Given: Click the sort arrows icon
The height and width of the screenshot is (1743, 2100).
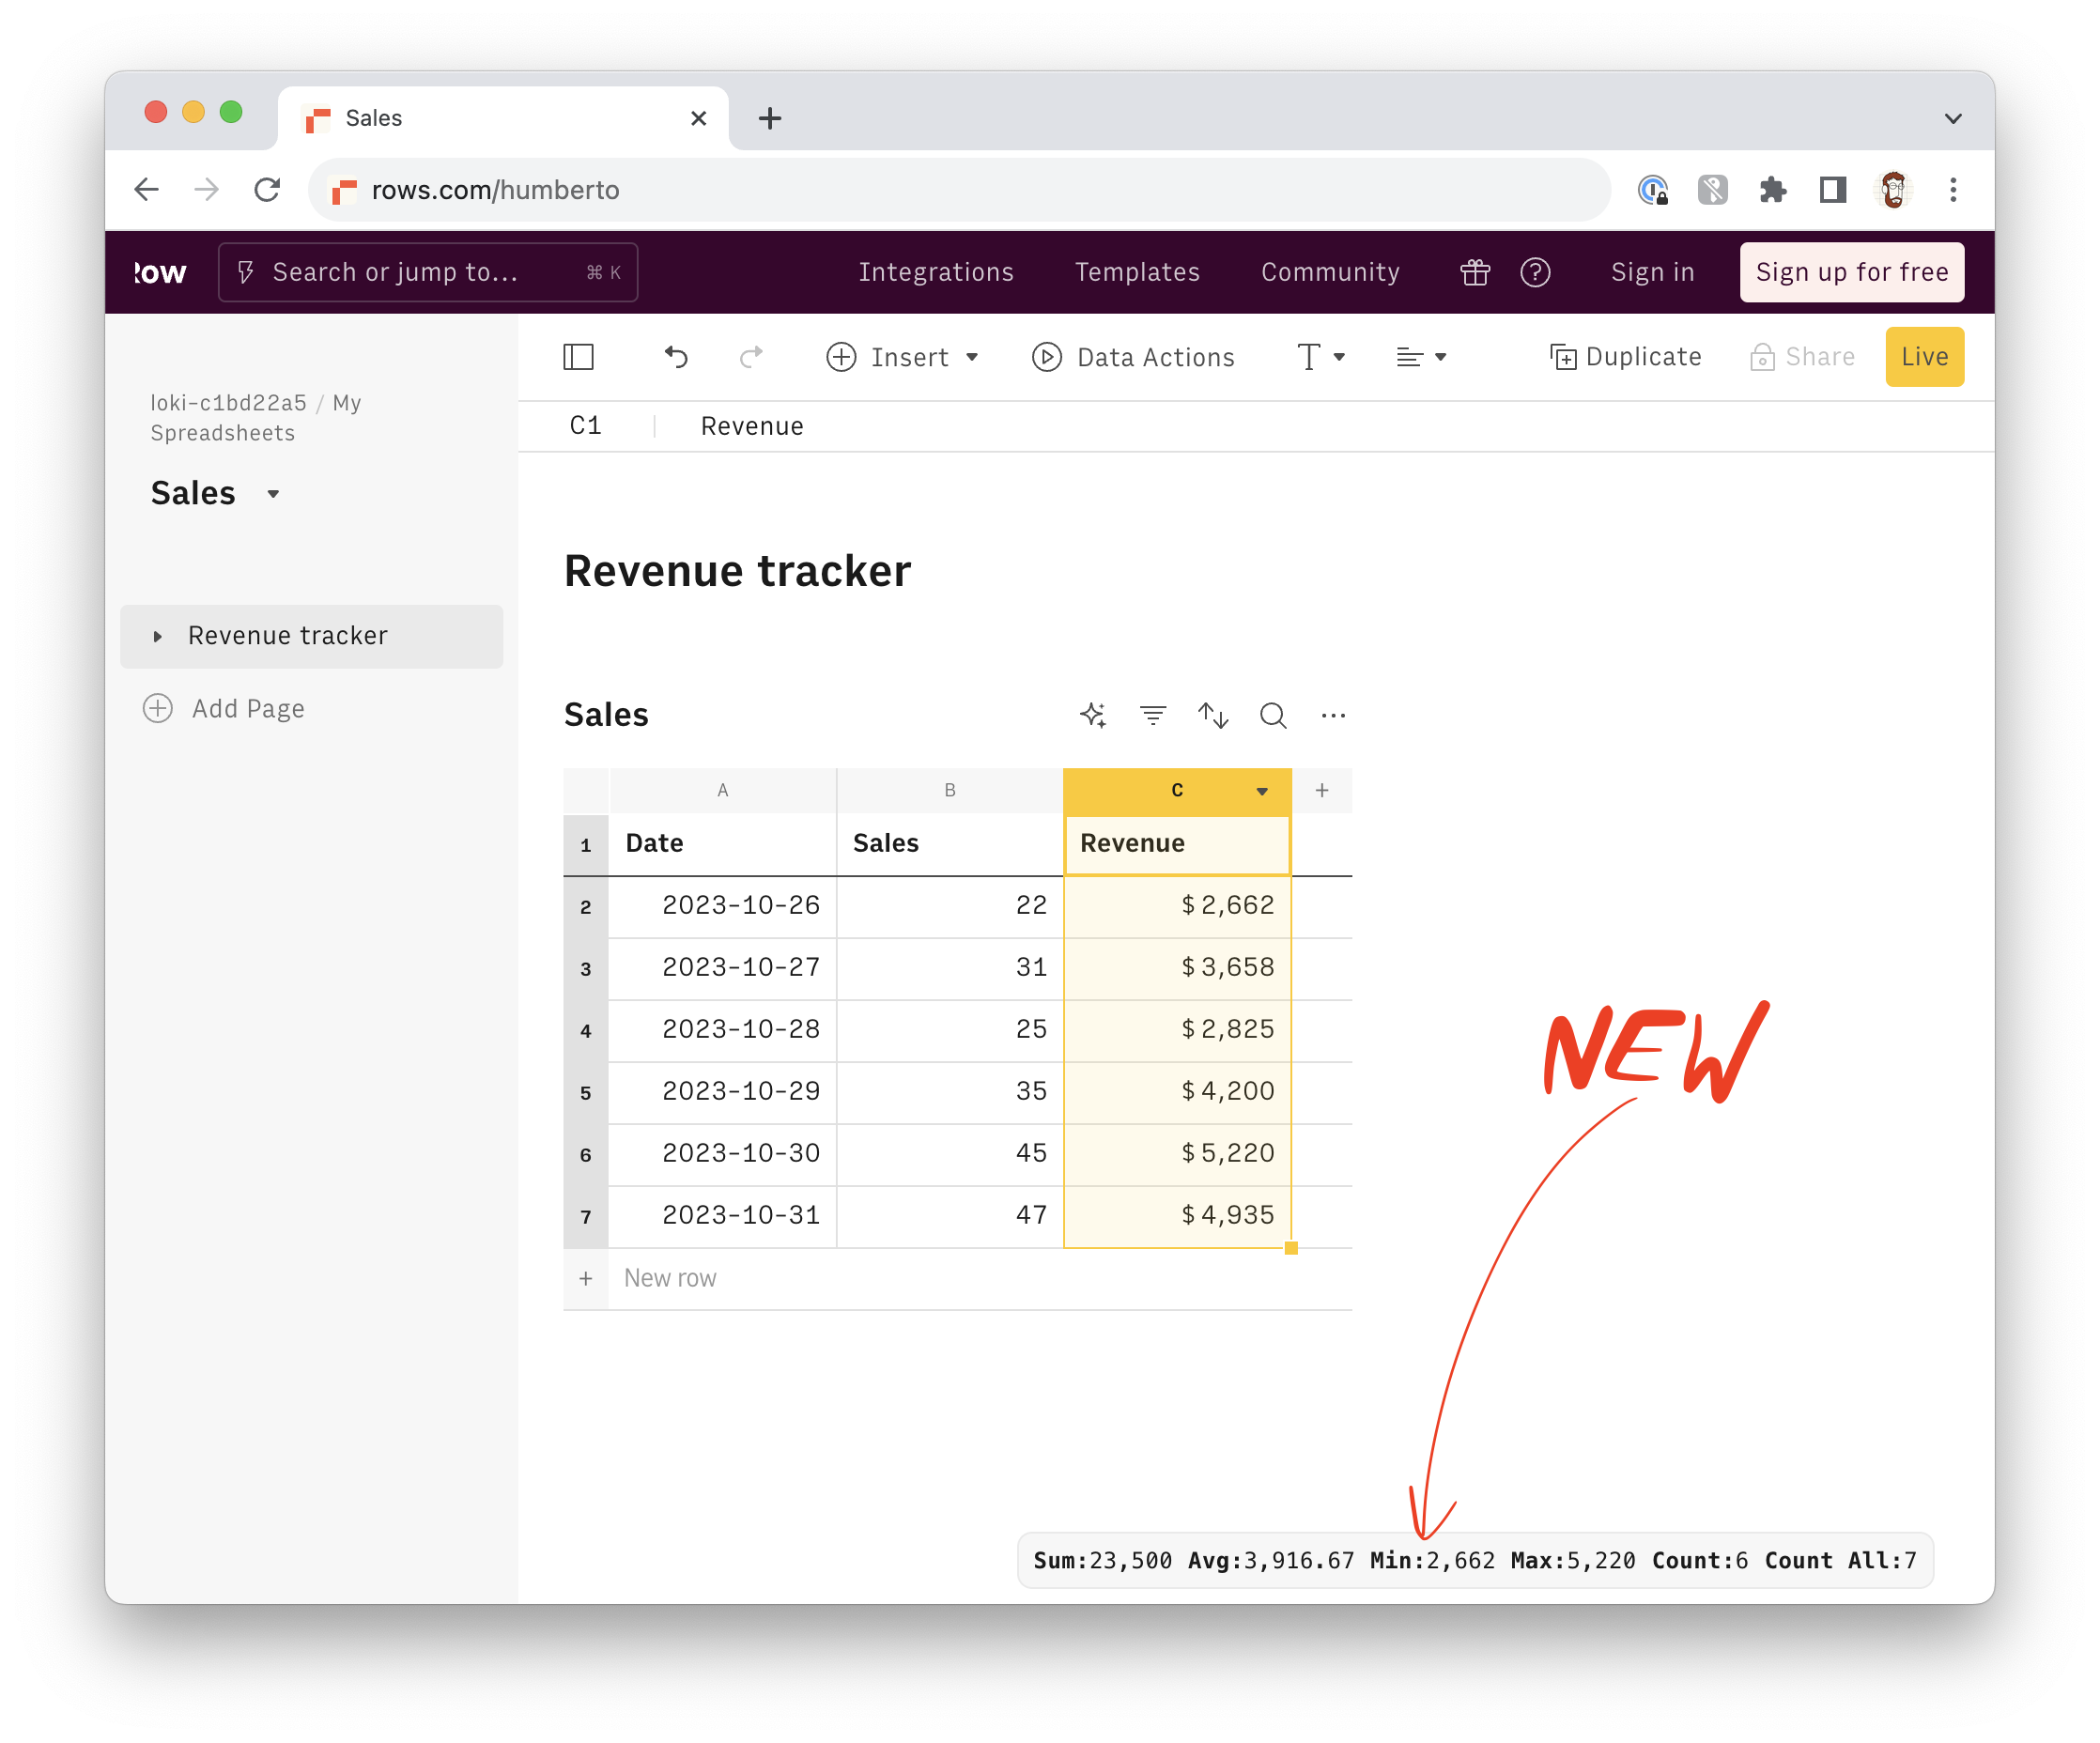Looking at the screenshot, I should pos(1213,715).
